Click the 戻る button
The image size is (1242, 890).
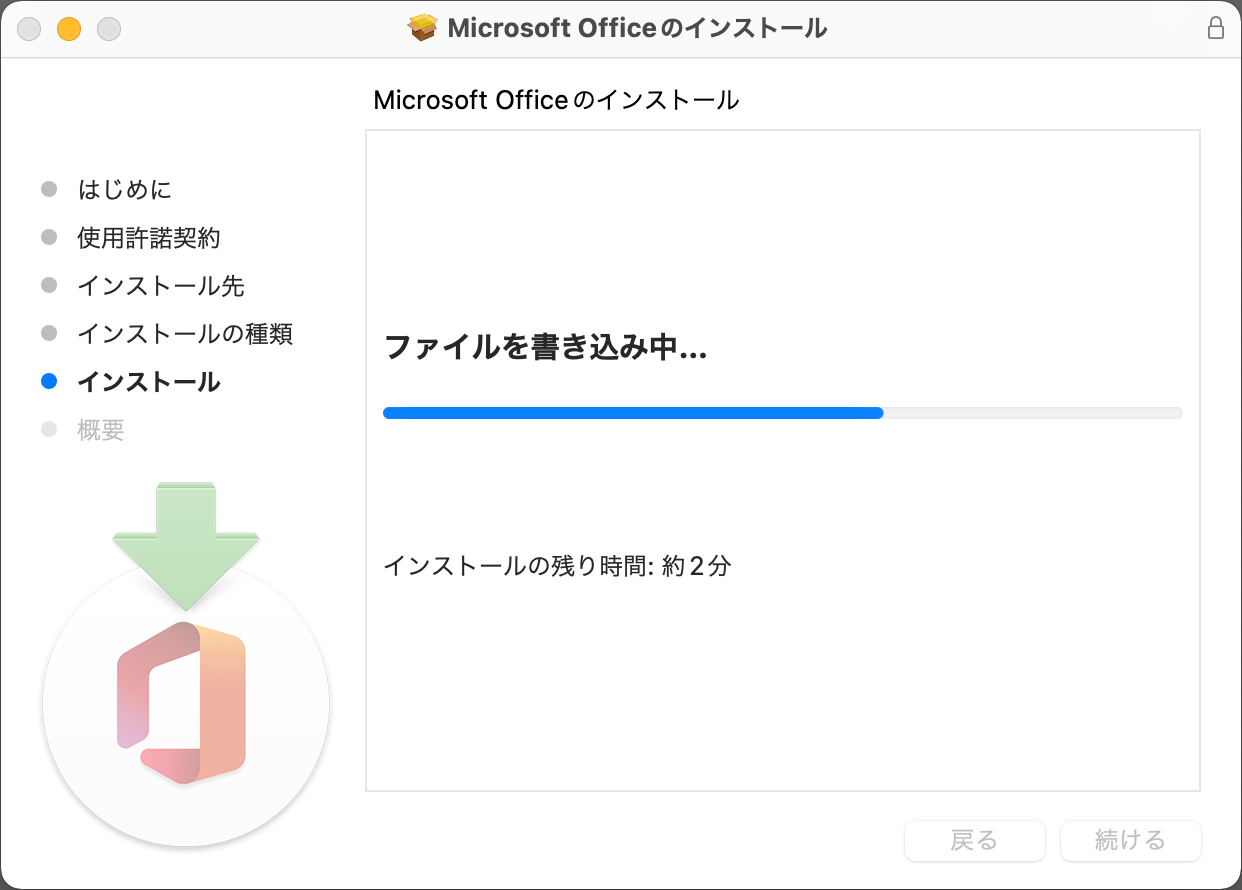pyautogui.click(x=974, y=841)
